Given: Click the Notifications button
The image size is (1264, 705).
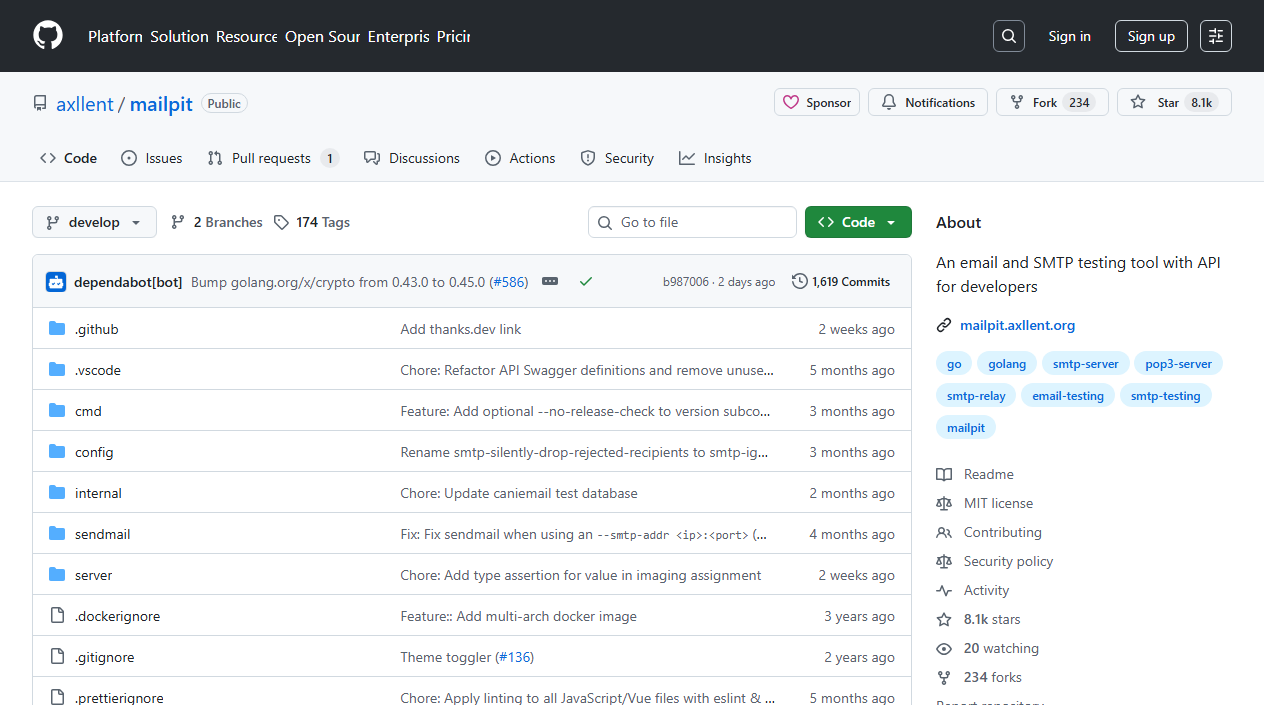Looking at the screenshot, I should tap(928, 102).
